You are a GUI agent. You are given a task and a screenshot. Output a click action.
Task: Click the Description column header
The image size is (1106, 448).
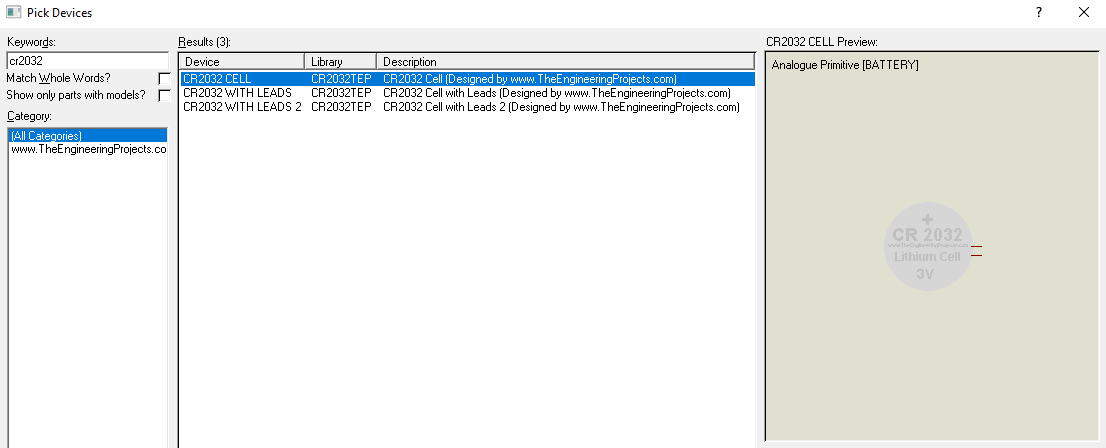564,62
